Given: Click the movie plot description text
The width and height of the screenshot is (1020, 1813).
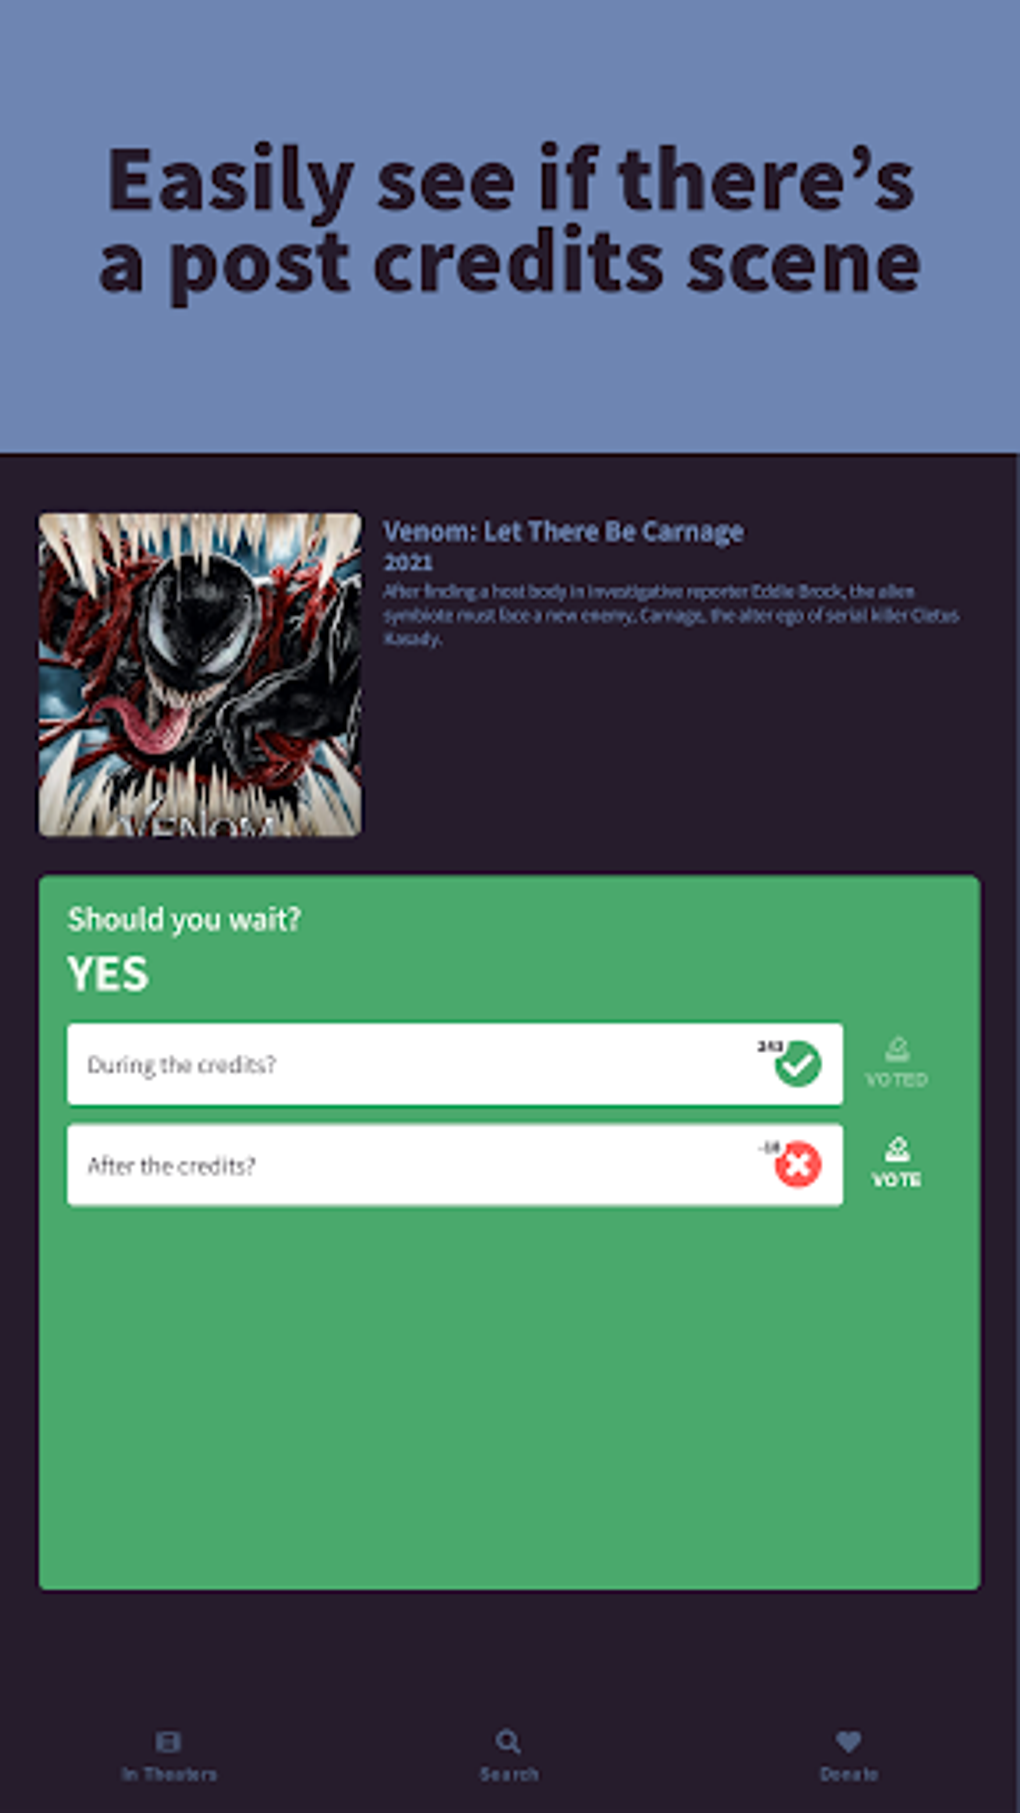Looking at the screenshot, I should (671, 615).
